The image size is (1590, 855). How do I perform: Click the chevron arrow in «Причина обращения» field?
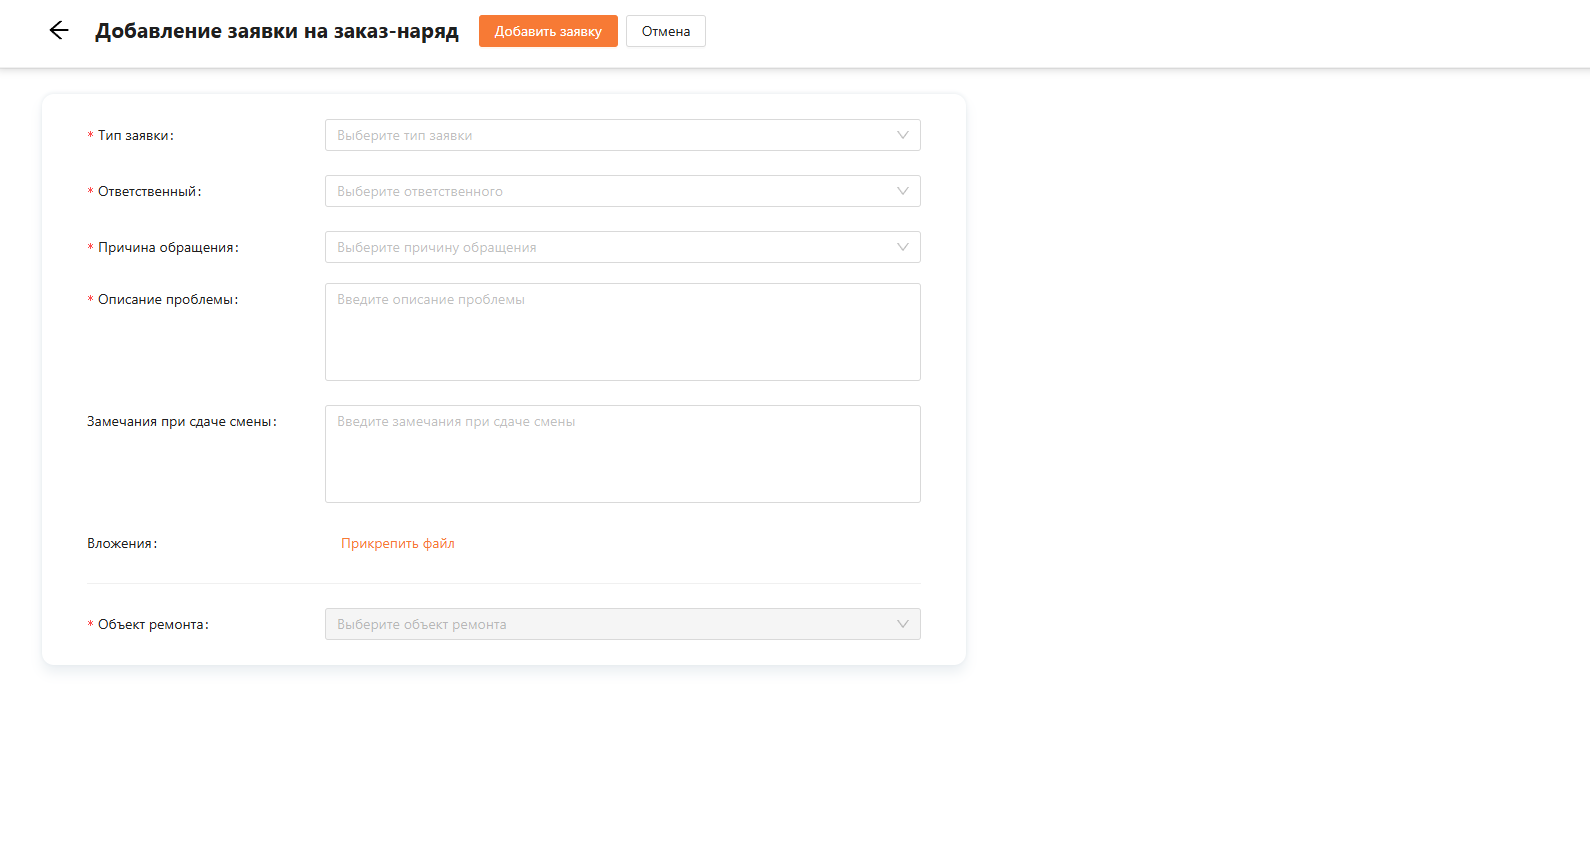[902, 247]
